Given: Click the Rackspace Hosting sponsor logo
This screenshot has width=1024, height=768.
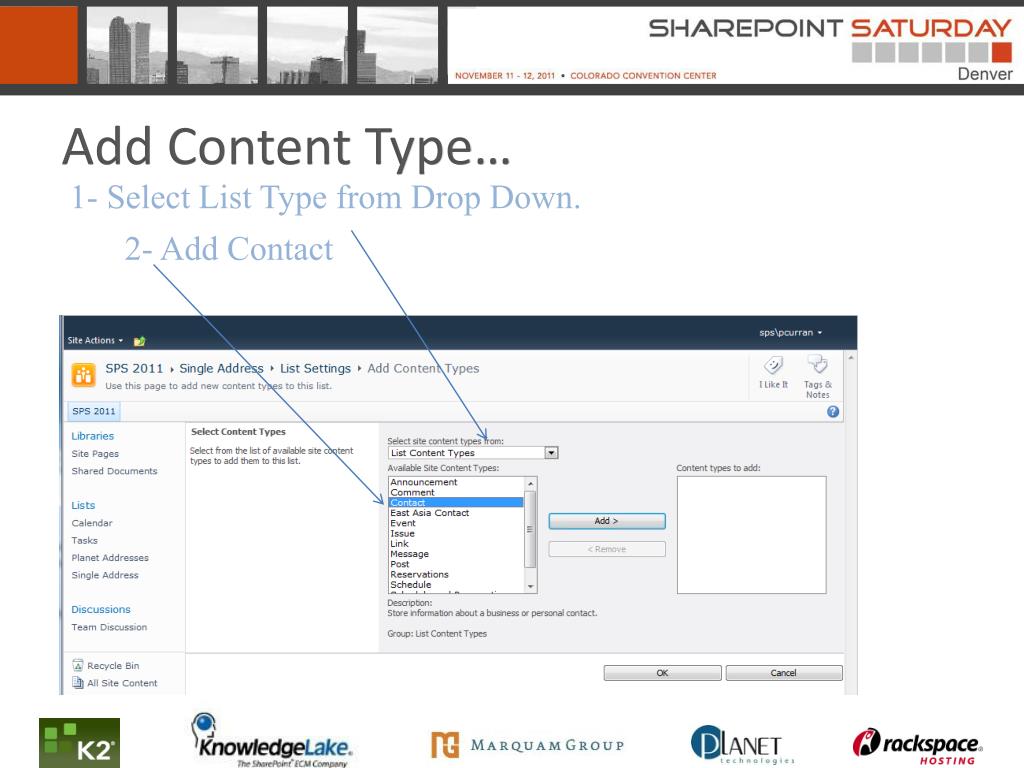Looking at the screenshot, I should (x=917, y=745).
